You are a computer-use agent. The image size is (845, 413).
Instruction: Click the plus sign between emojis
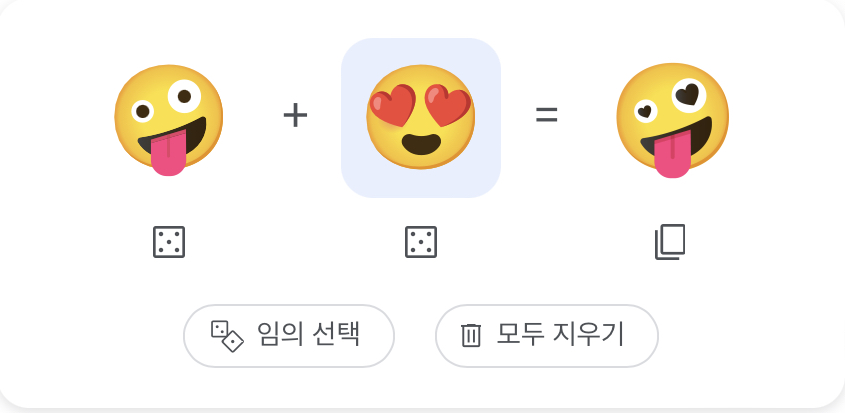point(295,116)
